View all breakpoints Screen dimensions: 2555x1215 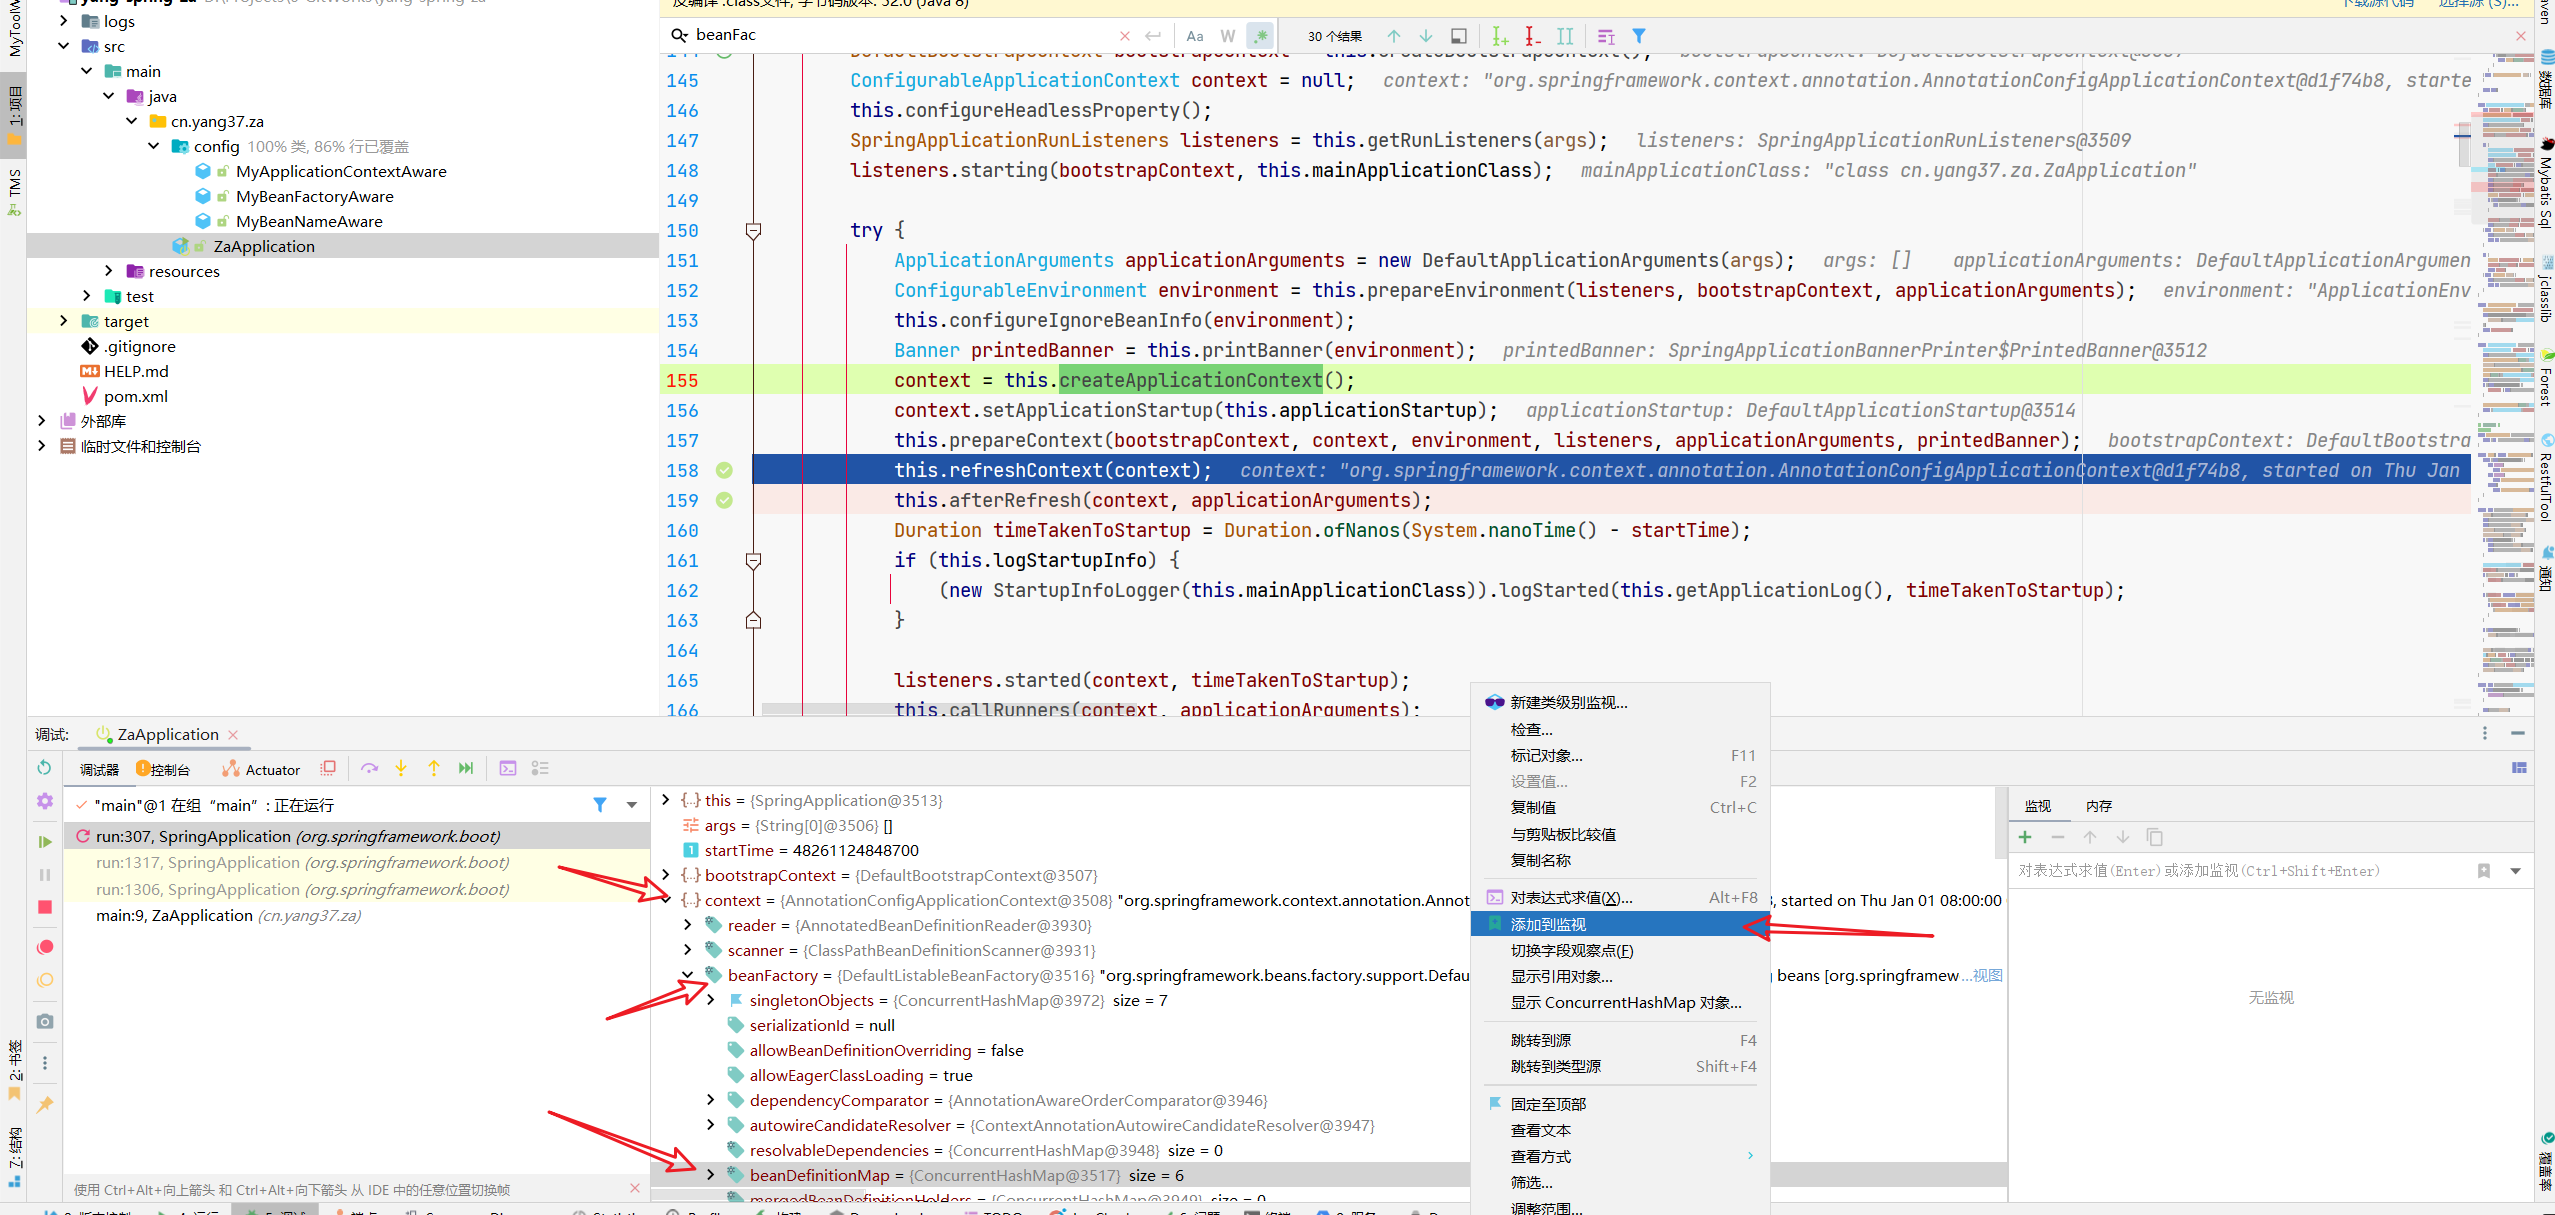[x=44, y=947]
